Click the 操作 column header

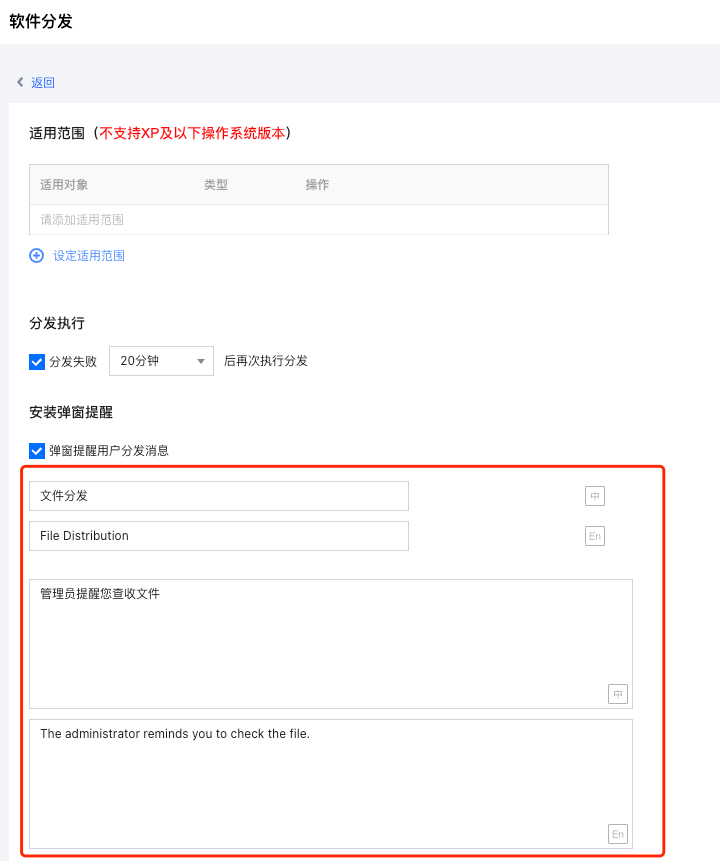pos(317,184)
